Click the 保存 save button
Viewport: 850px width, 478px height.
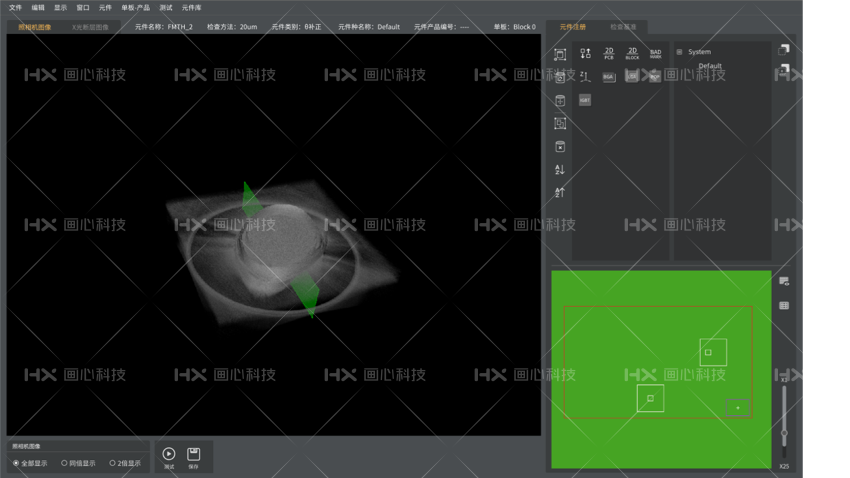(x=194, y=457)
